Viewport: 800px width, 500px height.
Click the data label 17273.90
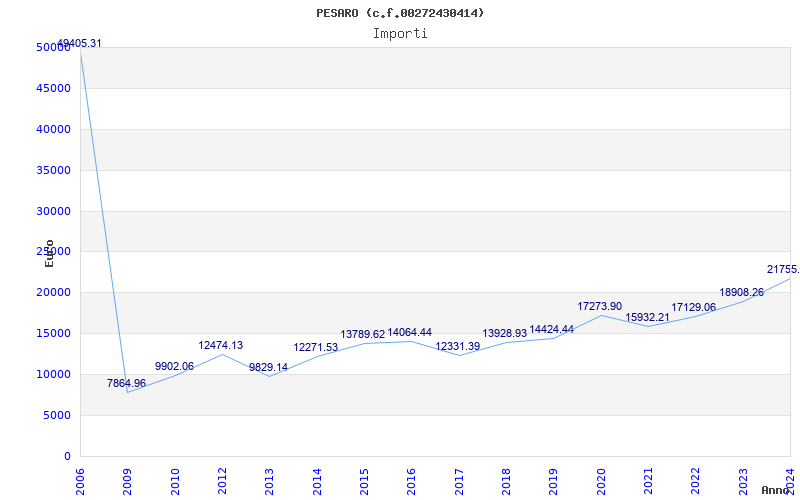[x=599, y=307]
